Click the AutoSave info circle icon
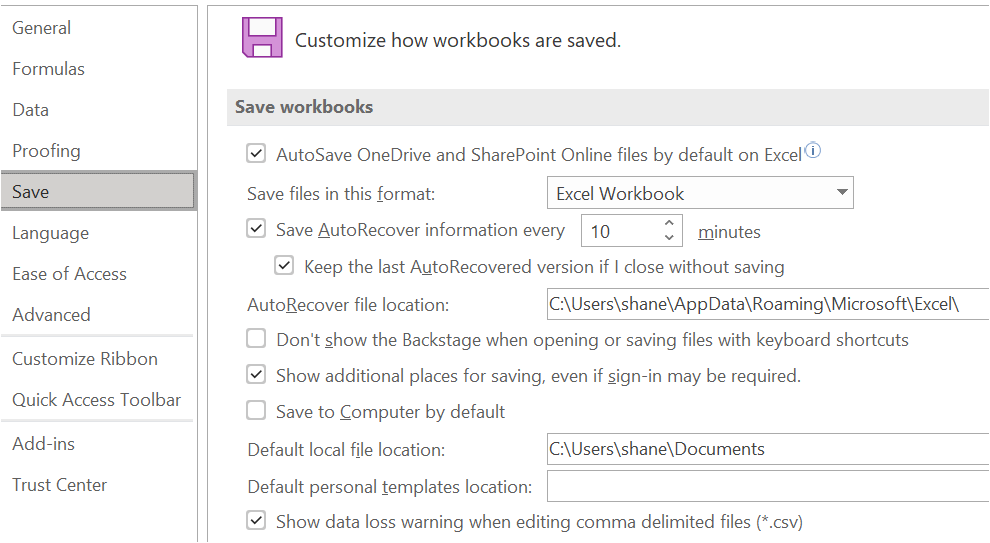 click(813, 150)
